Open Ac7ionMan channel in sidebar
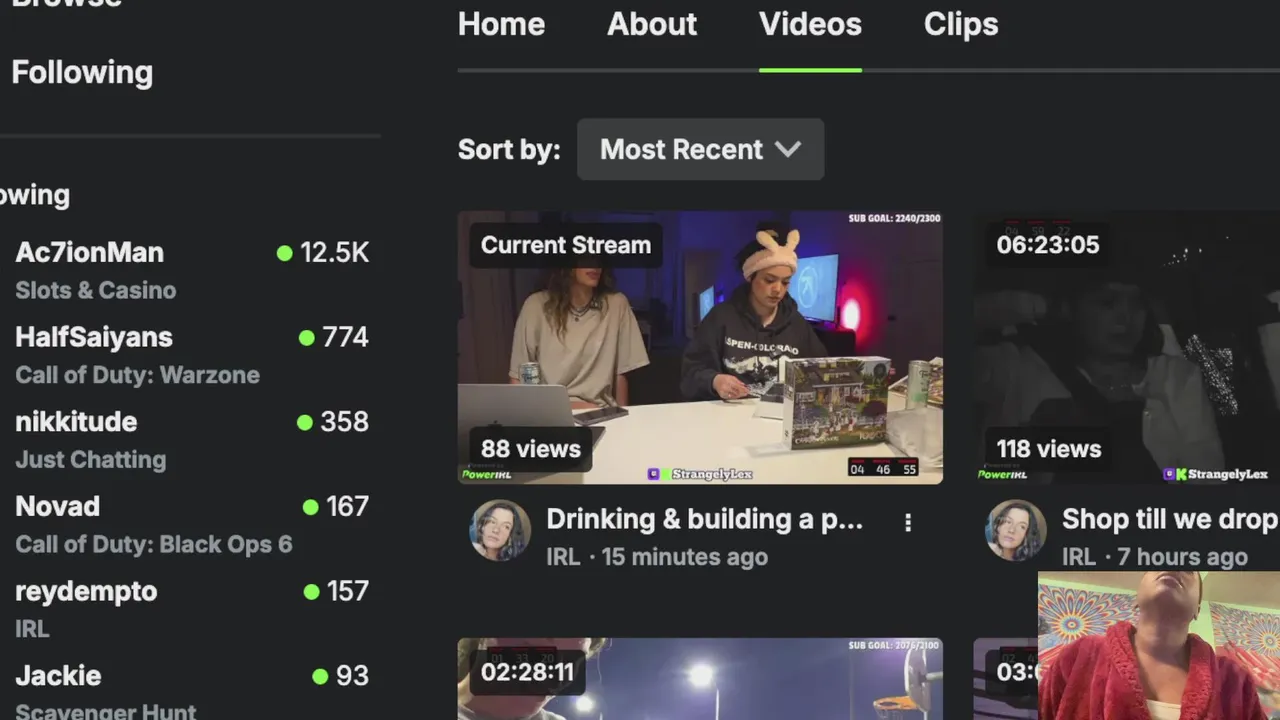 (x=89, y=252)
